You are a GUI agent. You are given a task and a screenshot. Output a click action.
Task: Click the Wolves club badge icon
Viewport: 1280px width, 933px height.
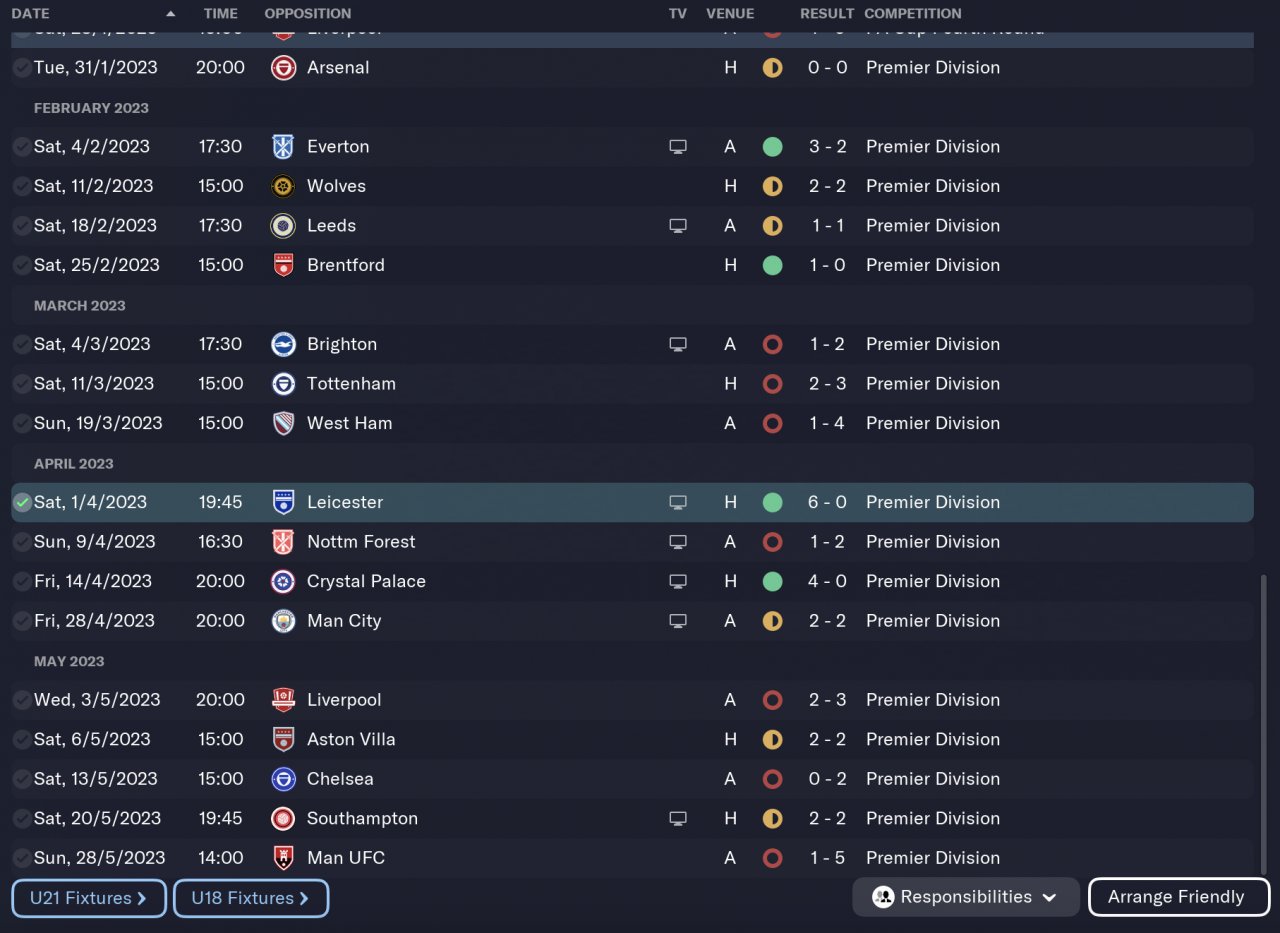(283, 186)
